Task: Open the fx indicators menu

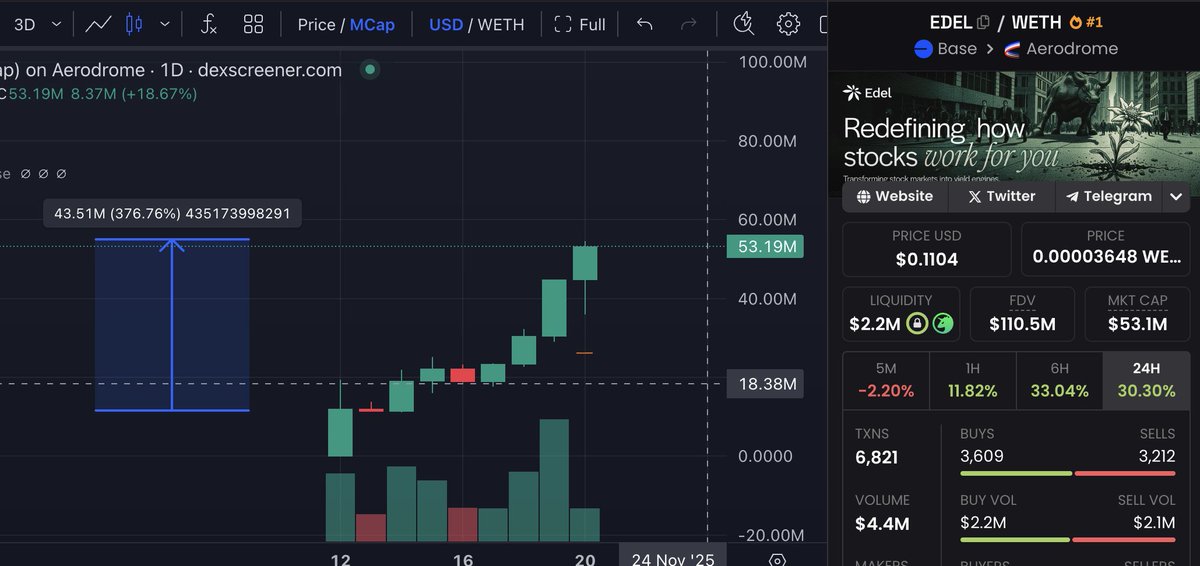Action: click(x=208, y=24)
